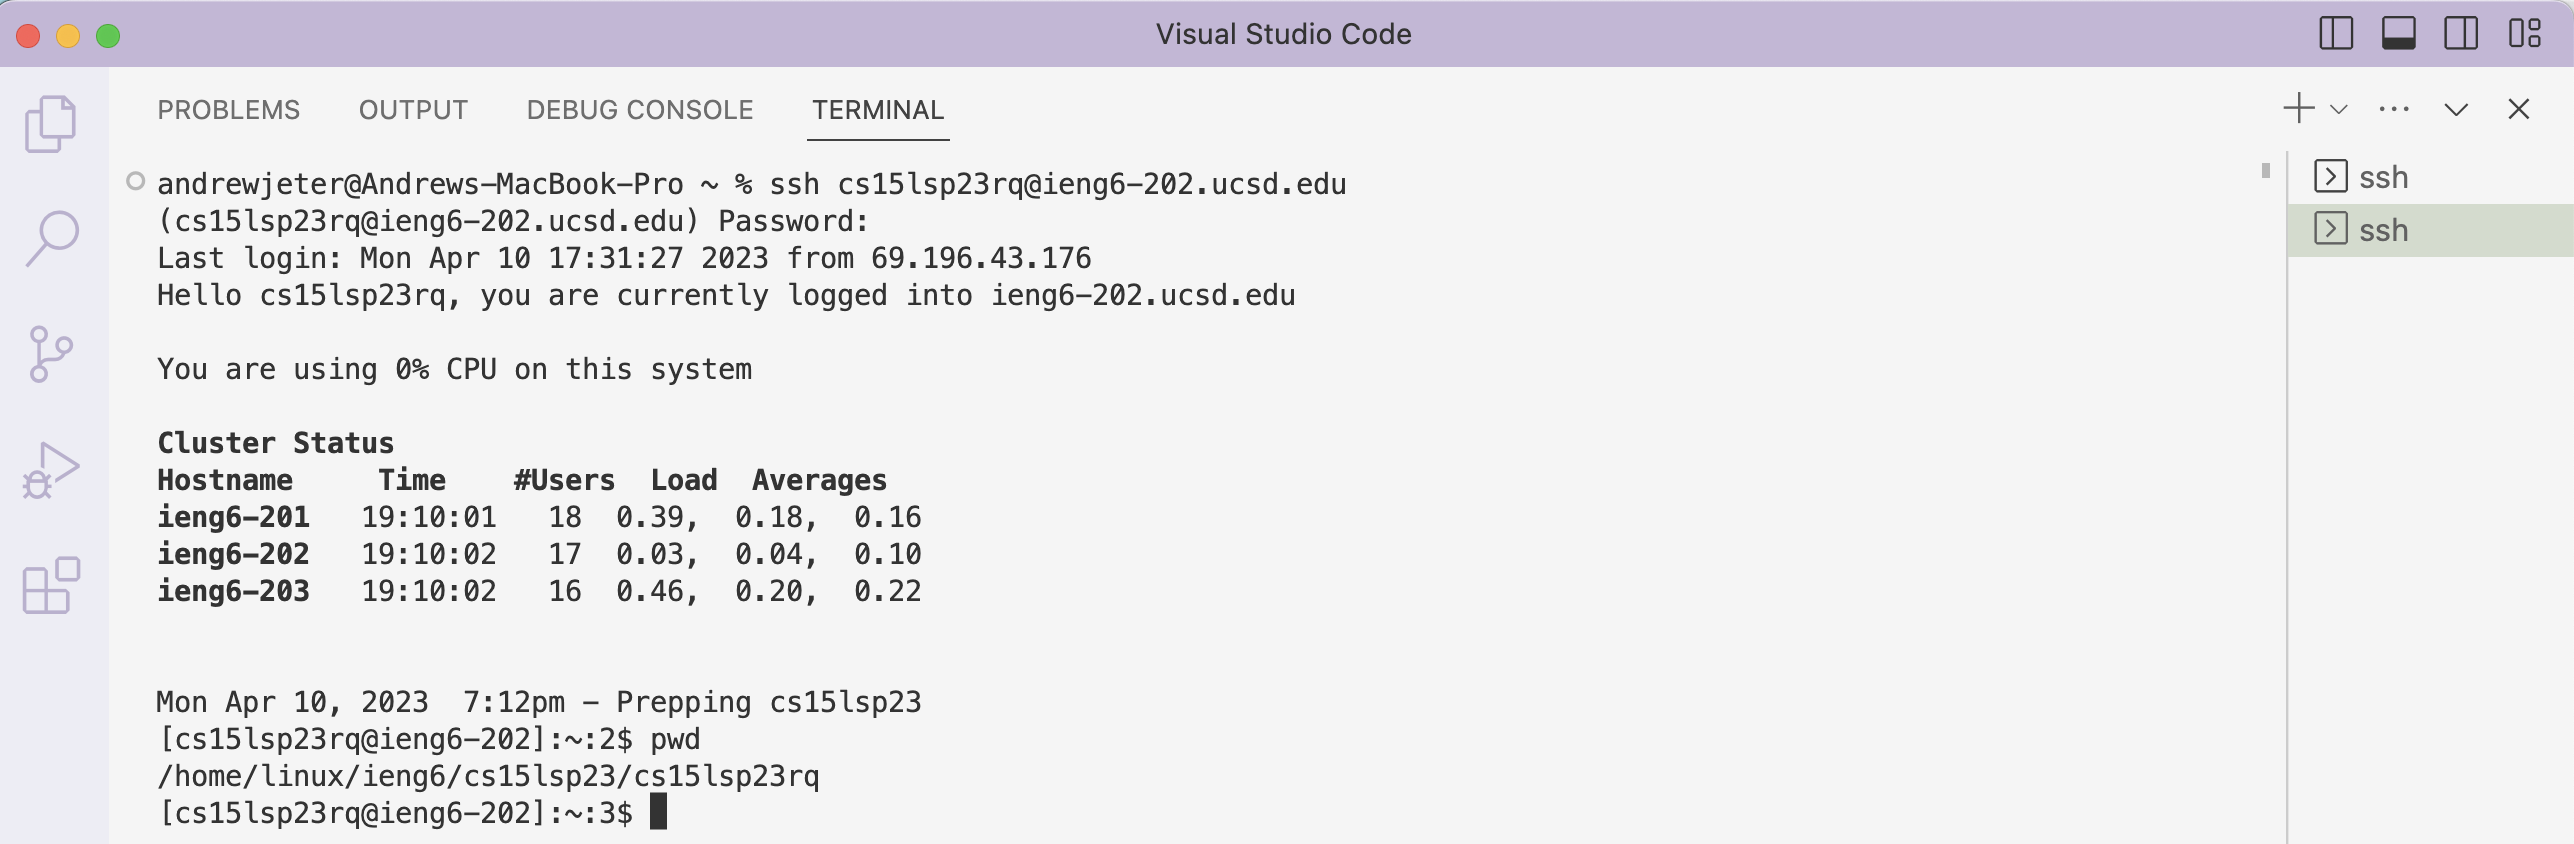
Task: Open the Extensions view icon
Action: pyautogui.click(x=50, y=585)
